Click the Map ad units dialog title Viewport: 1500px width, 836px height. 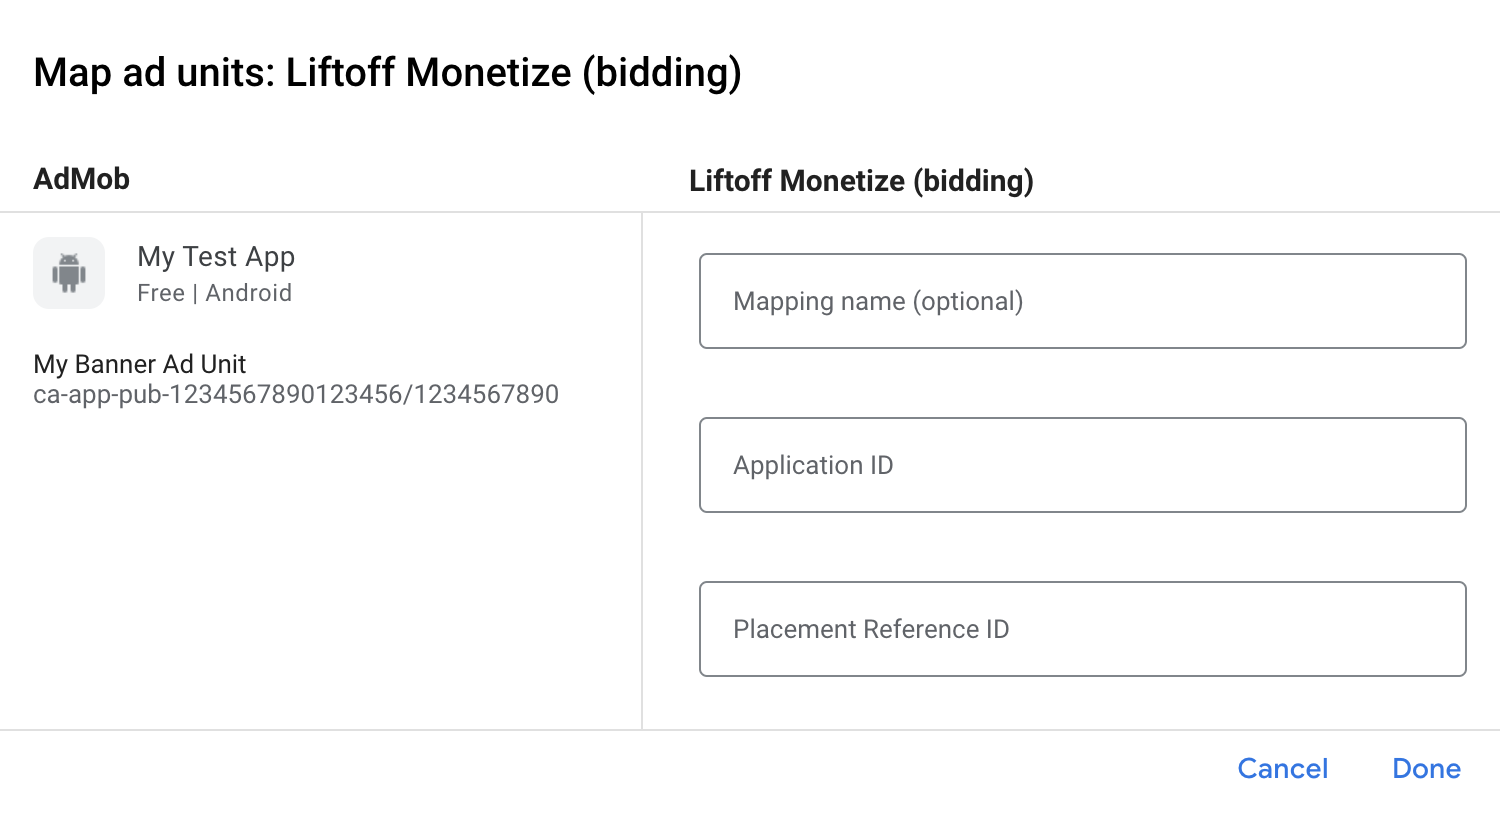(x=387, y=73)
